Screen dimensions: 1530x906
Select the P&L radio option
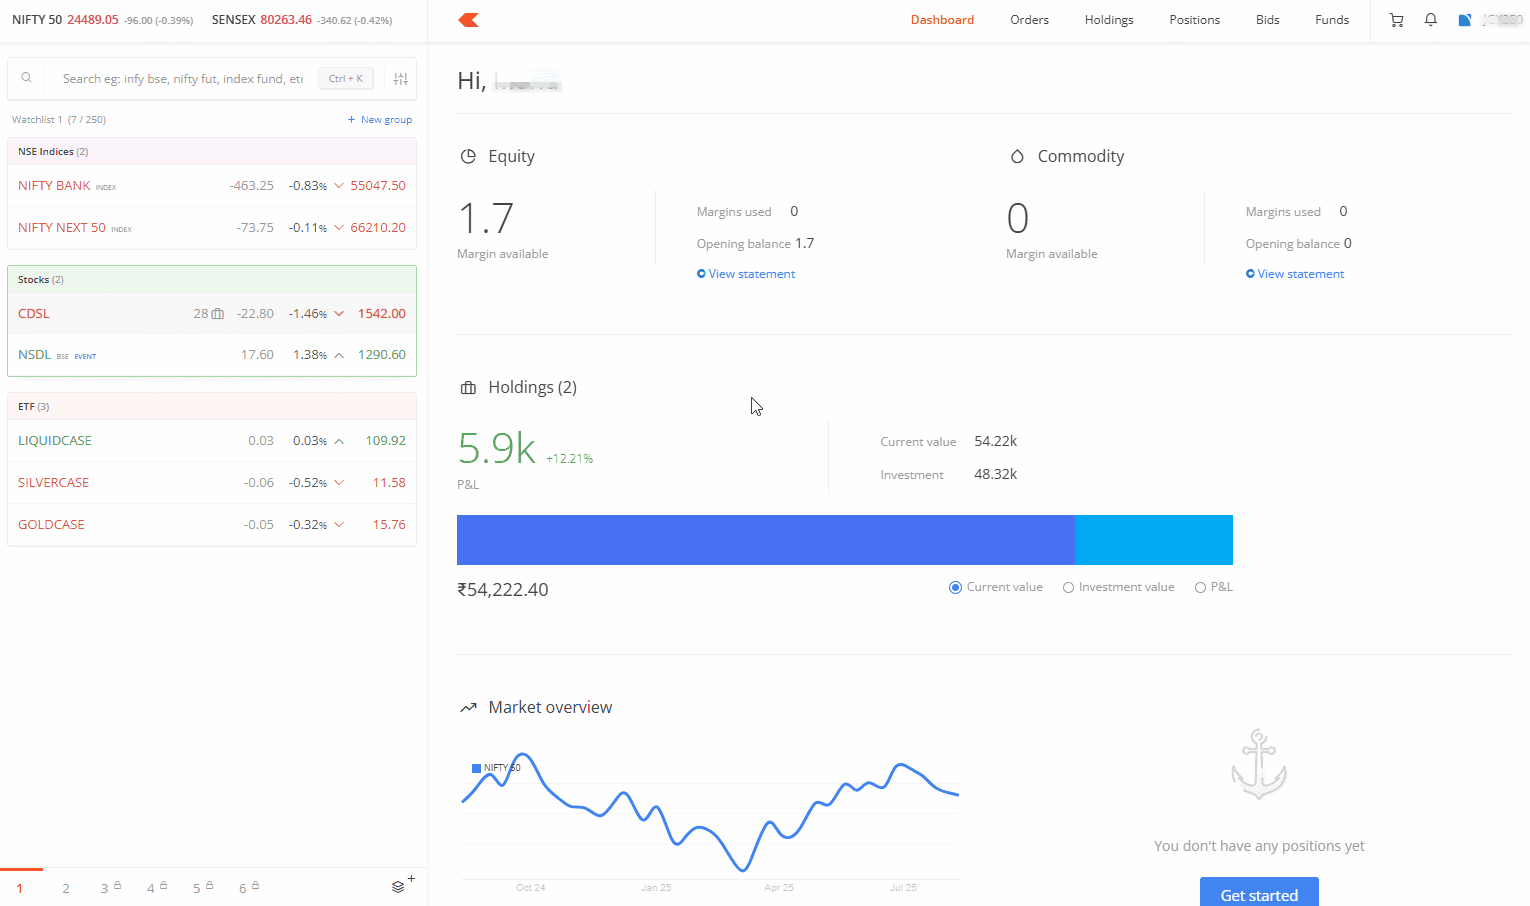click(x=1200, y=588)
